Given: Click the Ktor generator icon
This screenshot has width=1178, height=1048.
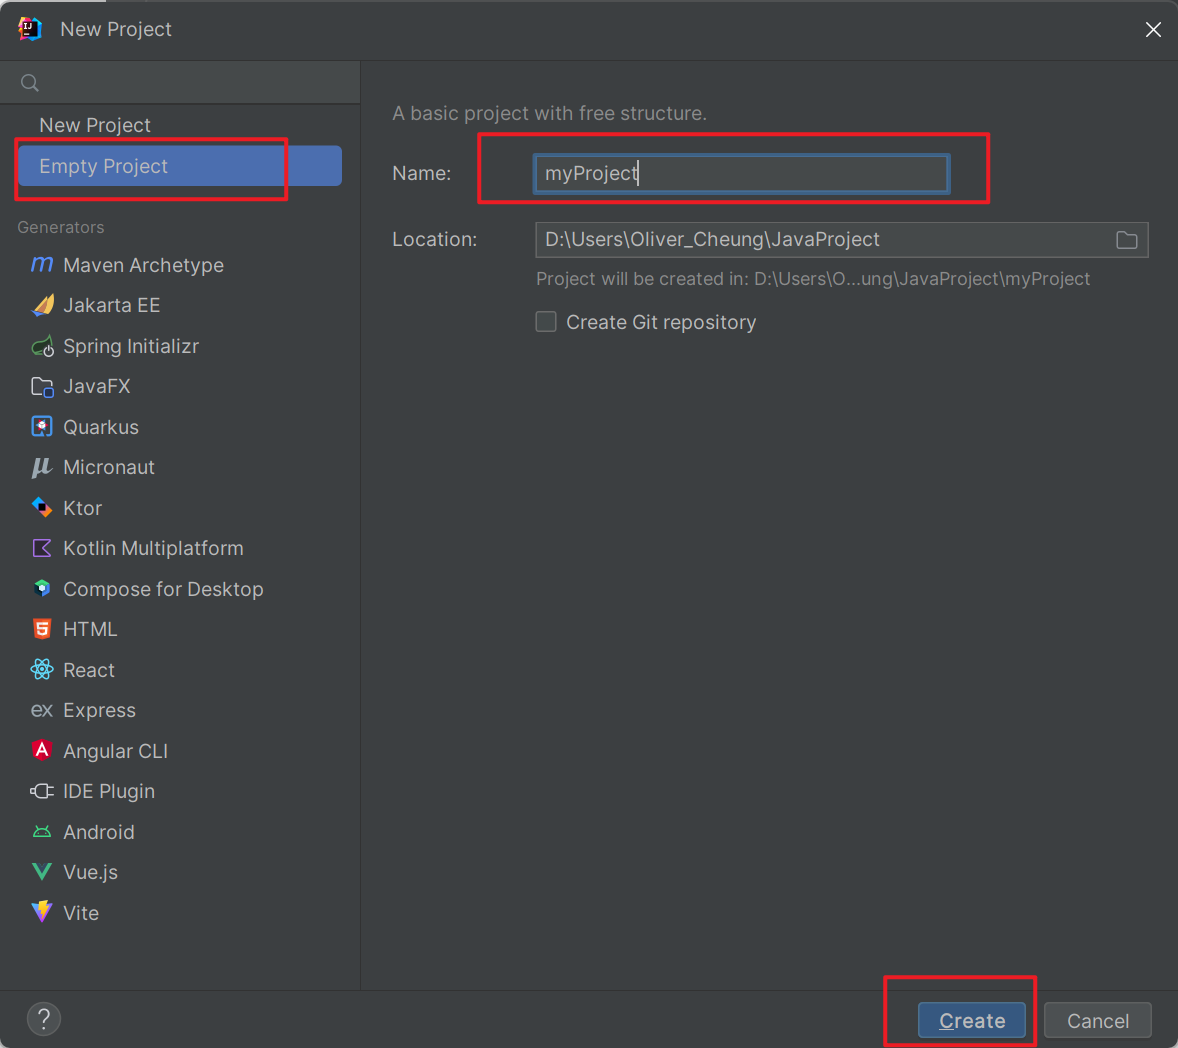Looking at the screenshot, I should click(42, 508).
